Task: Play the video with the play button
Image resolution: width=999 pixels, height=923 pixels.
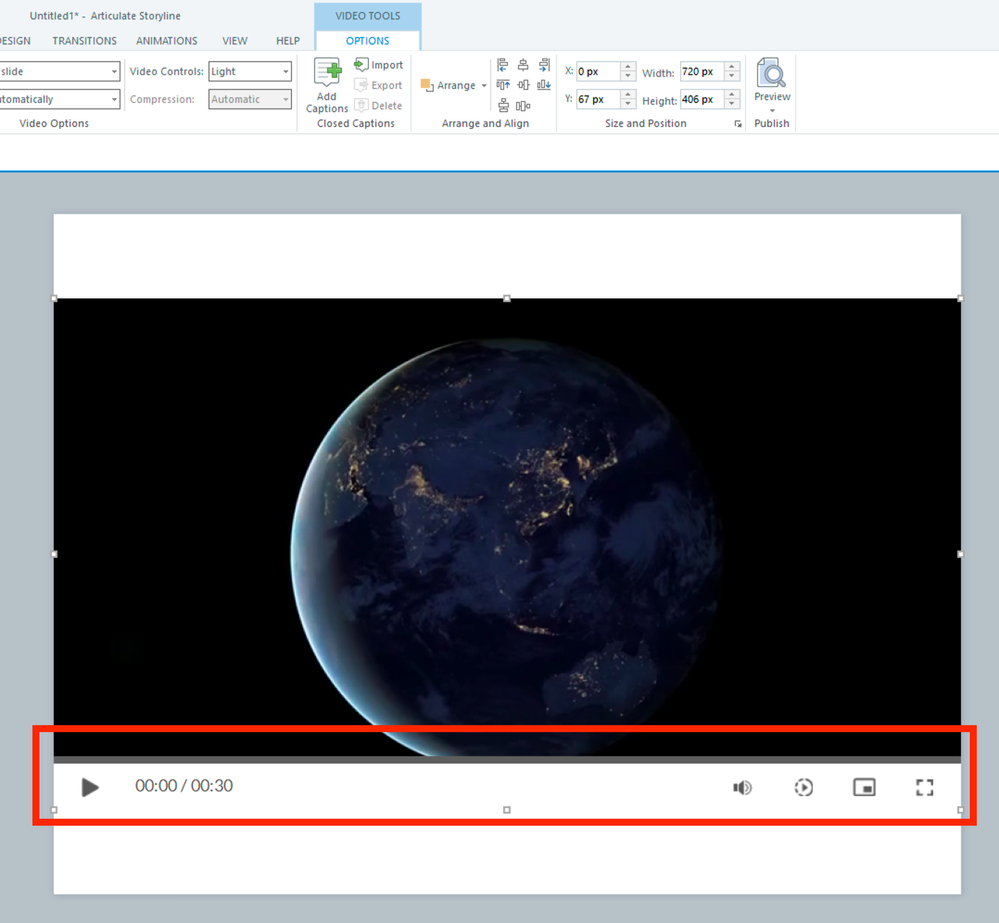Action: pos(90,787)
